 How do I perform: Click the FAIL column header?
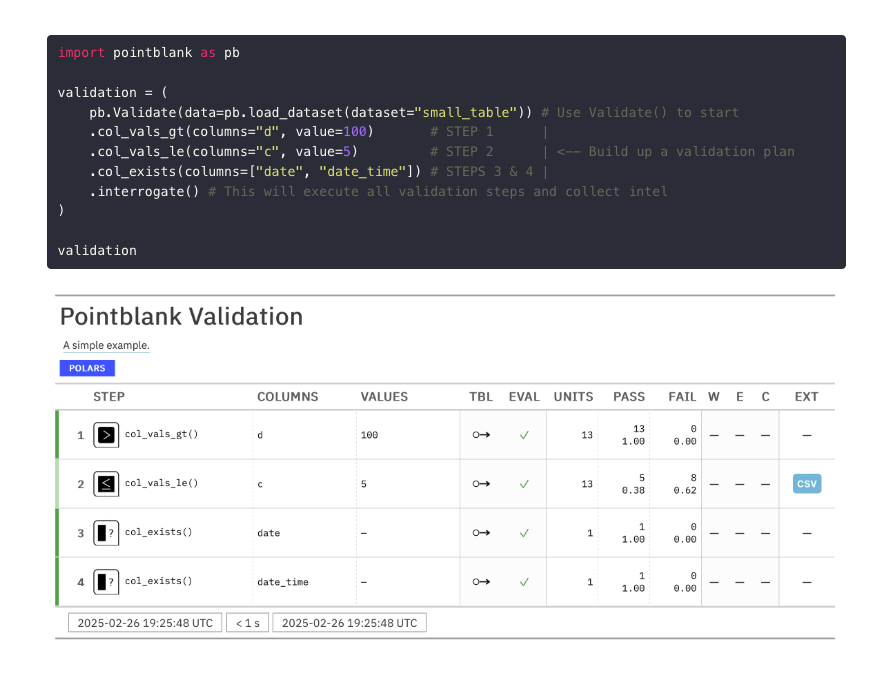[x=682, y=396]
